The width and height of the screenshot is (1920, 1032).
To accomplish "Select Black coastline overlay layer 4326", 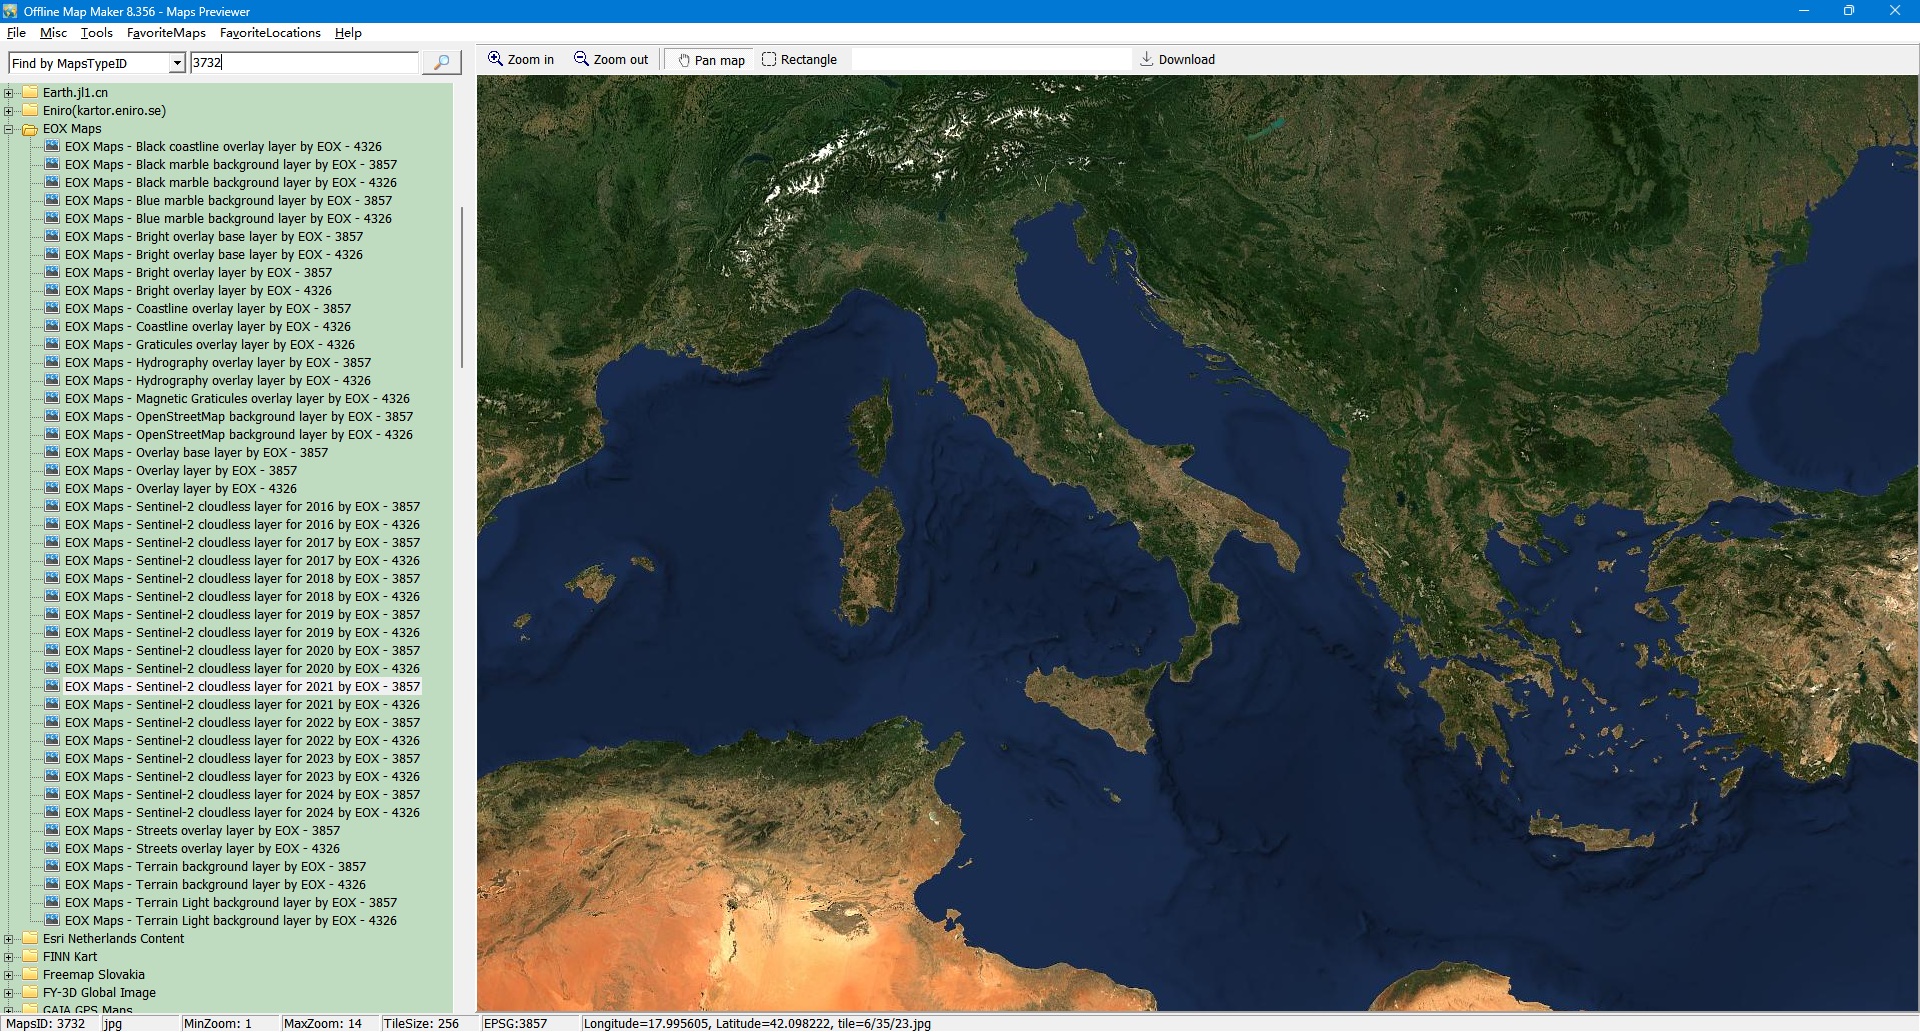I will [x=223, y=147].
